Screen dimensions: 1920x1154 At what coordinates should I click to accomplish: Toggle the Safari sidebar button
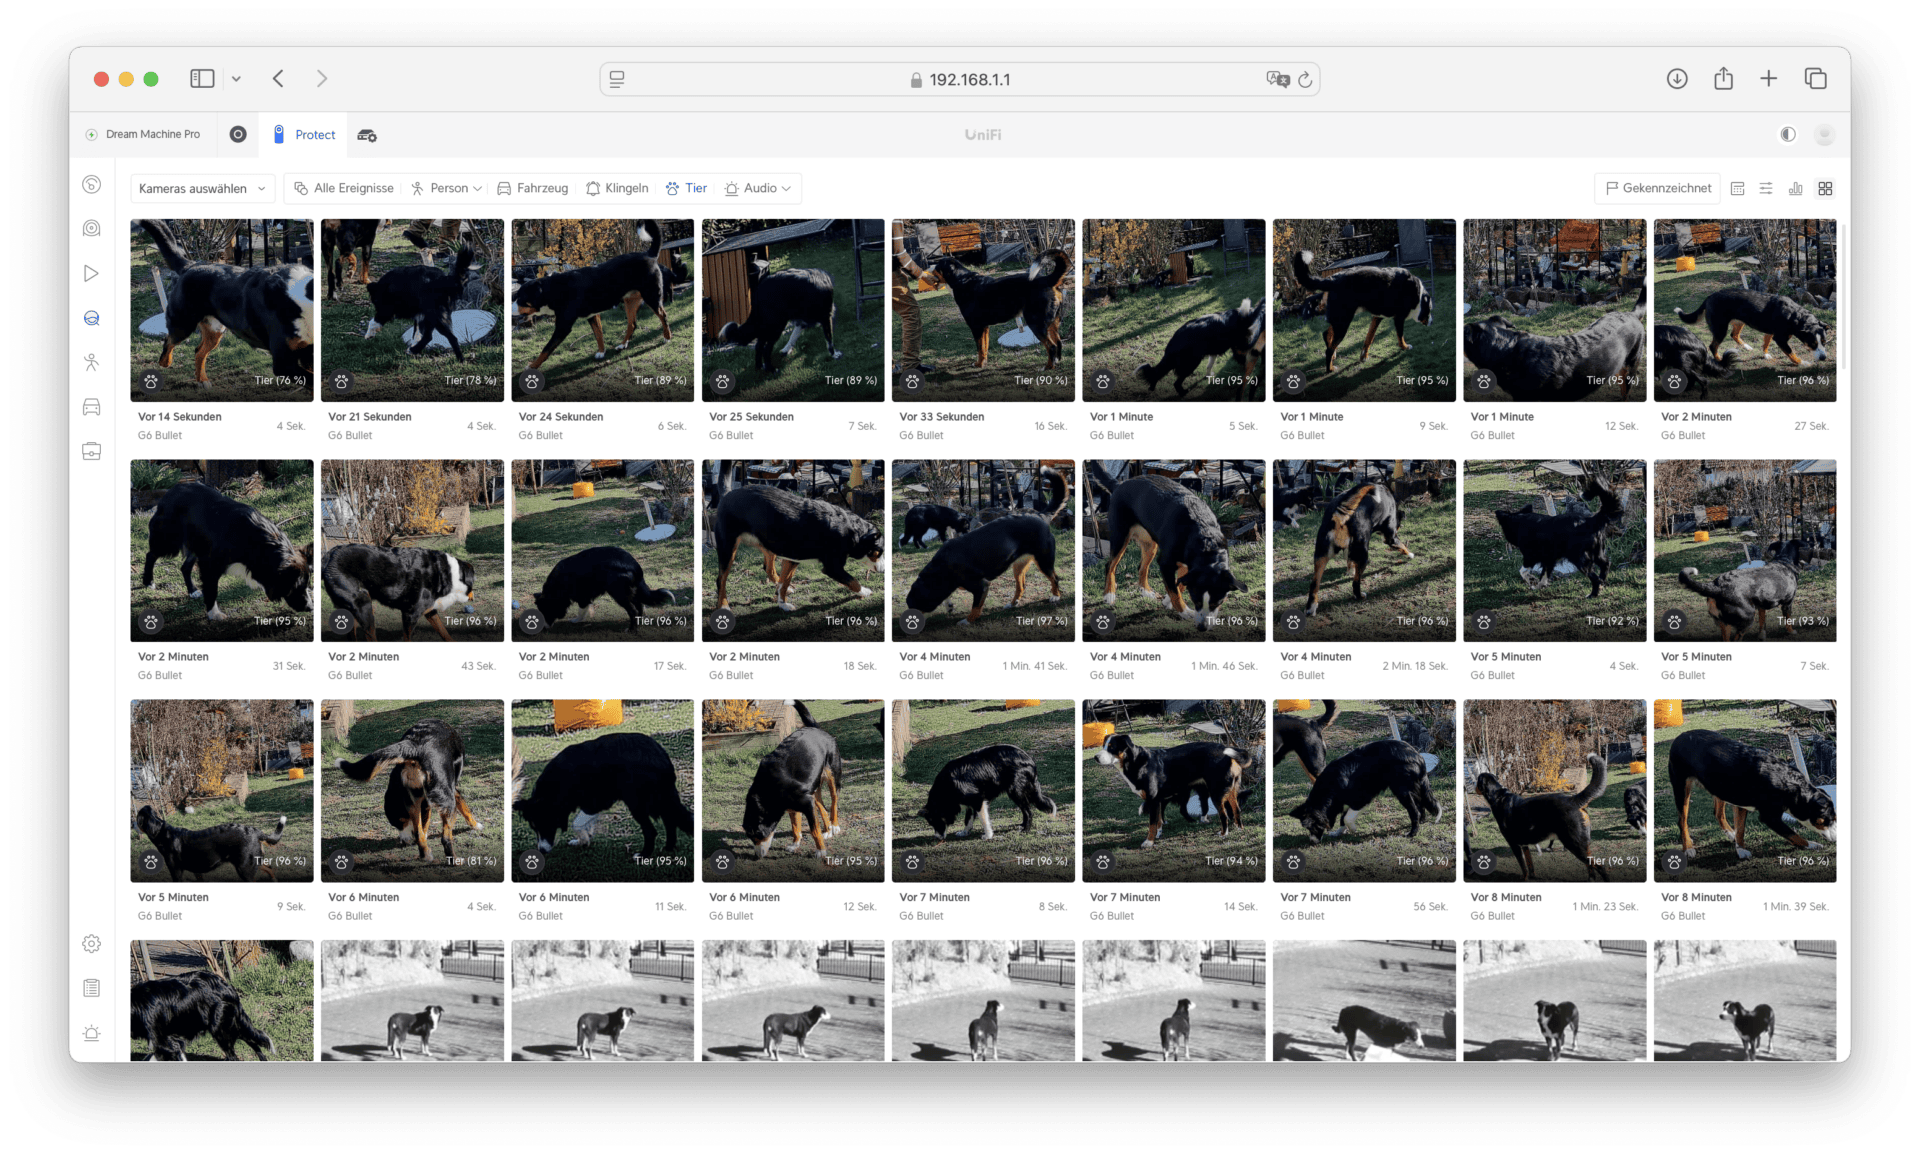[202, 78]
